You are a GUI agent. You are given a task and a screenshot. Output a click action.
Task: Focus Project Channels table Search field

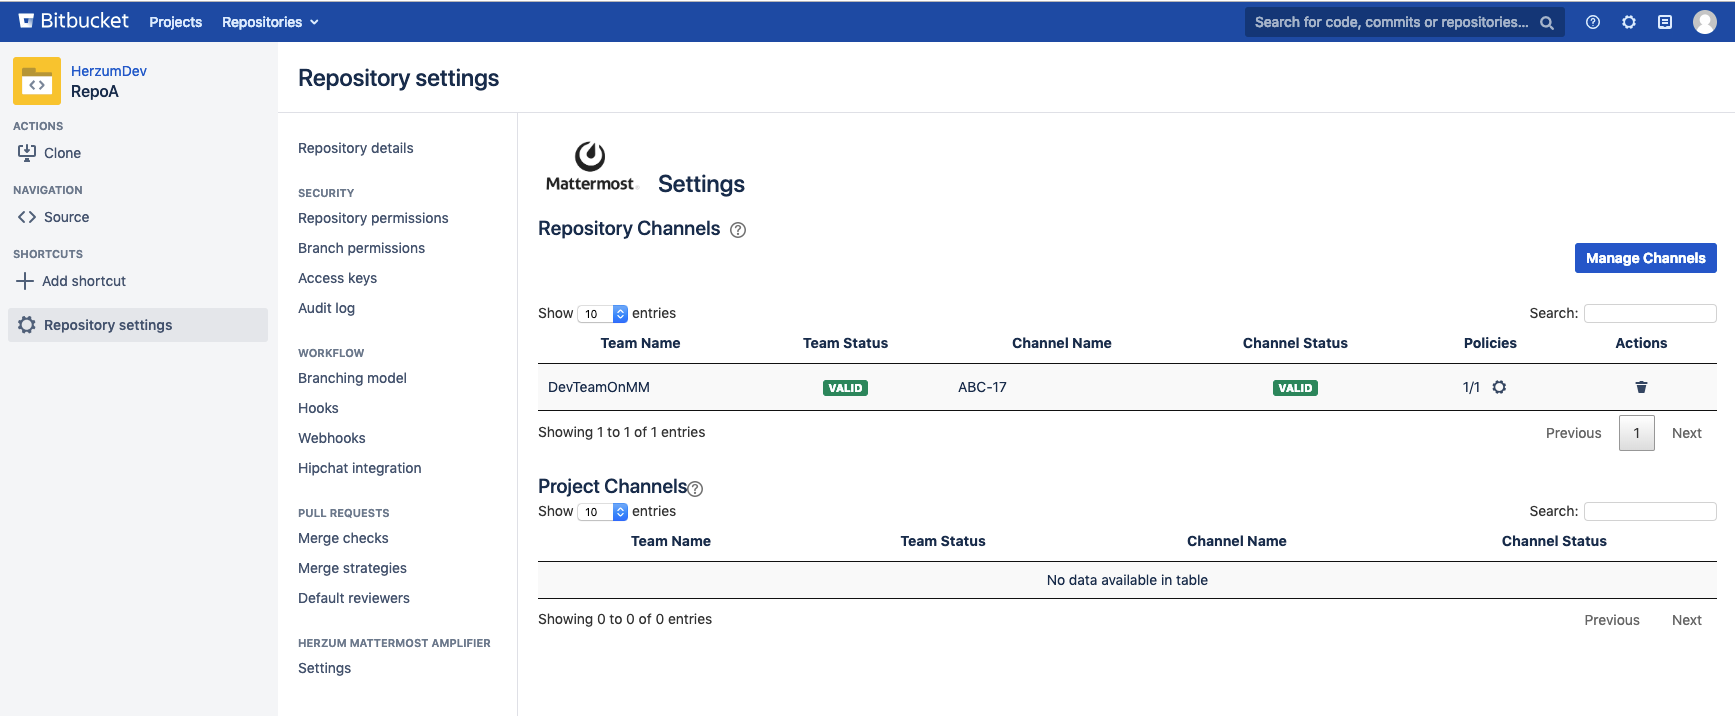(x=1650, y=511)
